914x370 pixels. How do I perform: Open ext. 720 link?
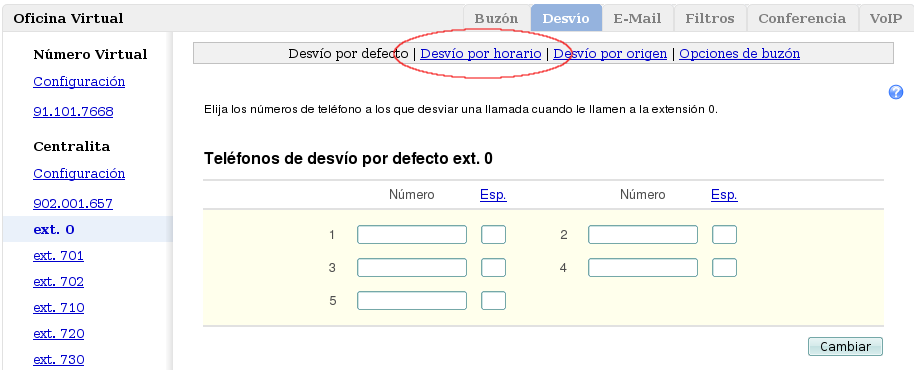tap(58, 334)
